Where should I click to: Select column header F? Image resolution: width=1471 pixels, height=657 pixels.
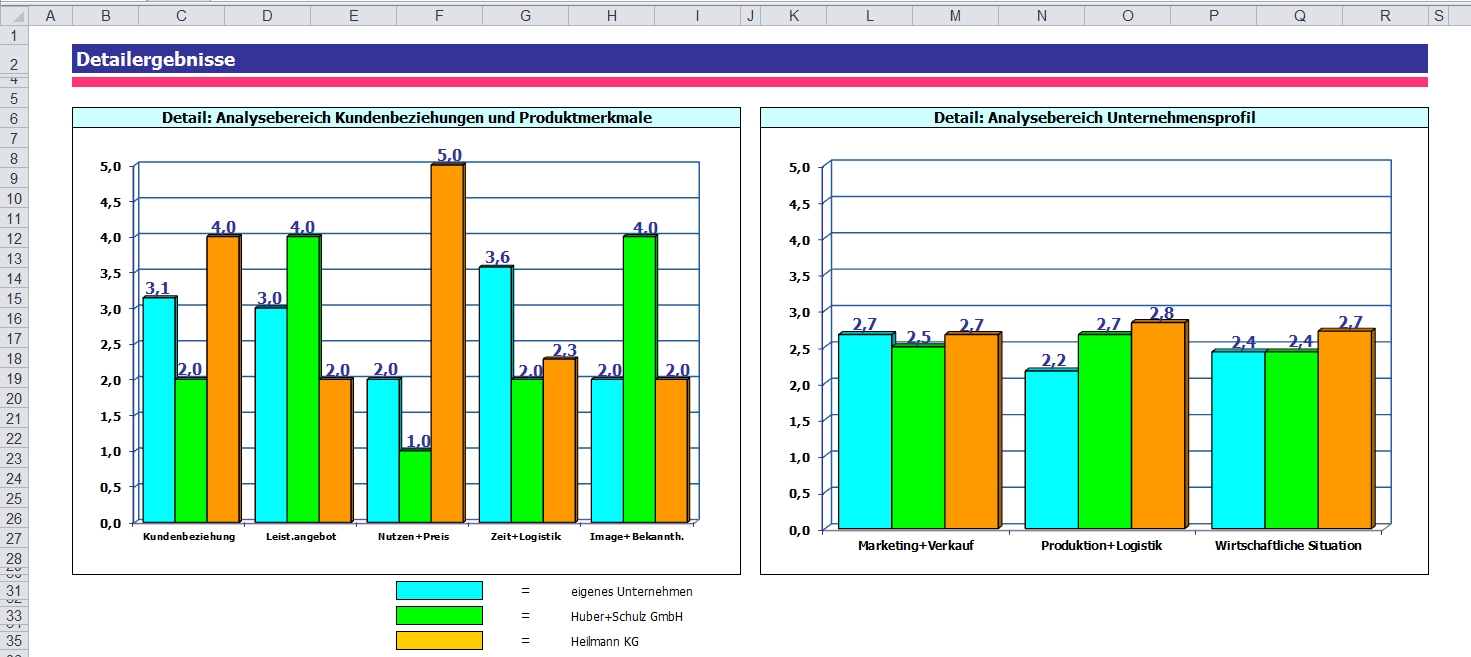point(439,16)
